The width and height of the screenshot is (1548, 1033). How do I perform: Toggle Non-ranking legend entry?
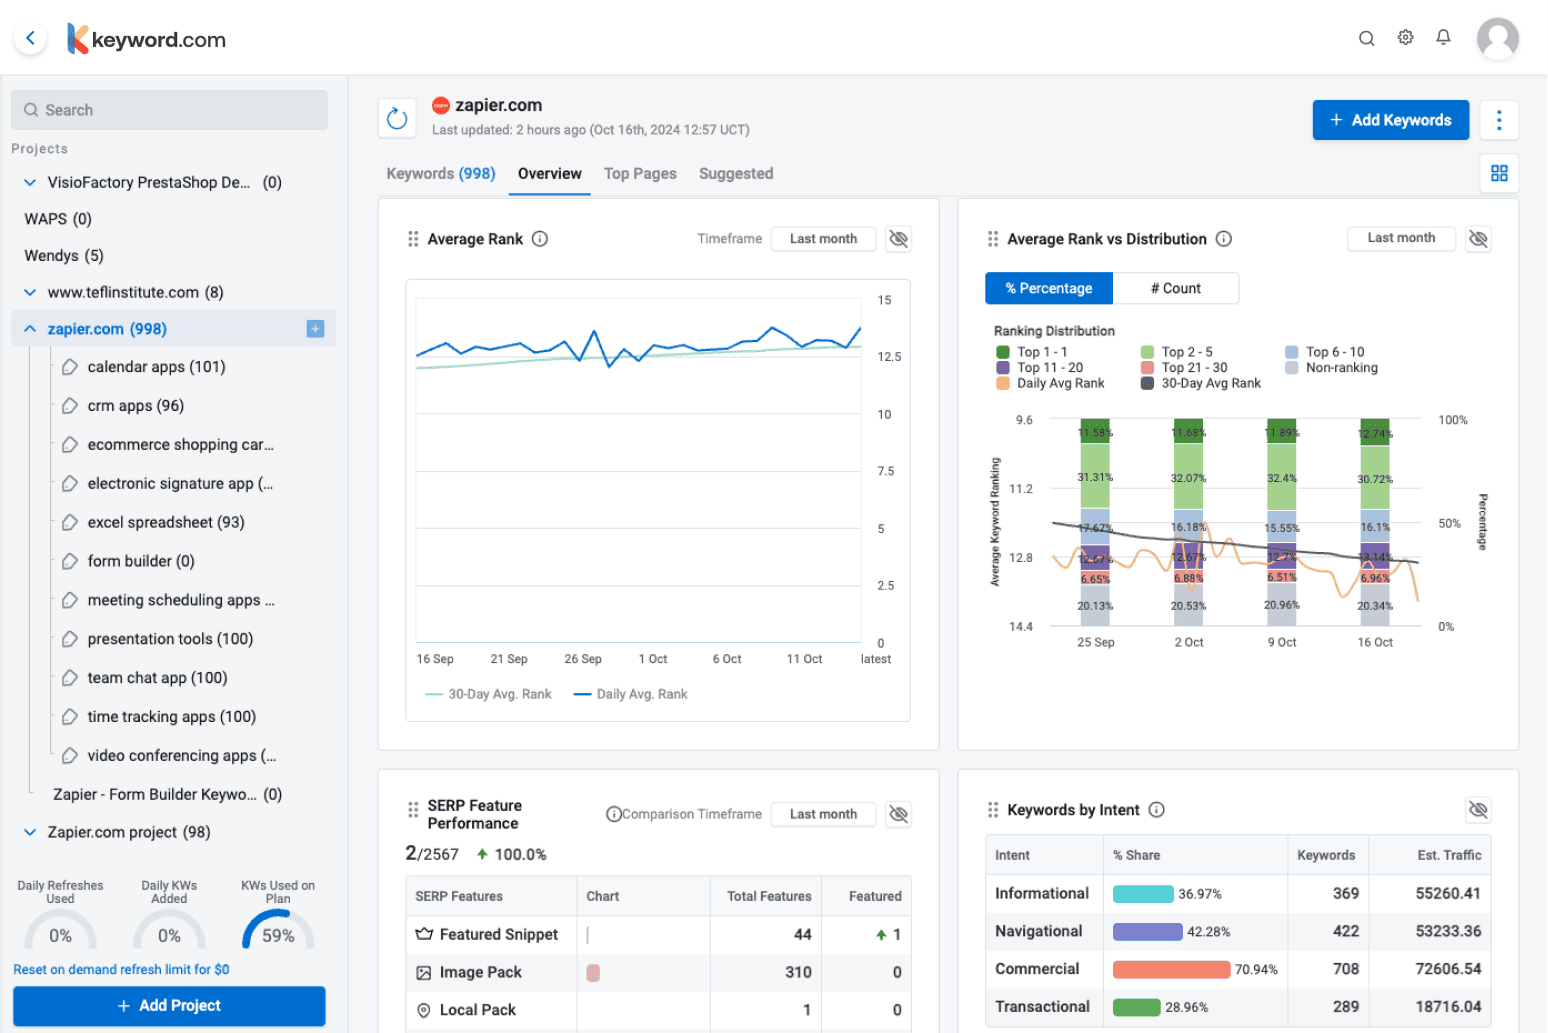1331,368
